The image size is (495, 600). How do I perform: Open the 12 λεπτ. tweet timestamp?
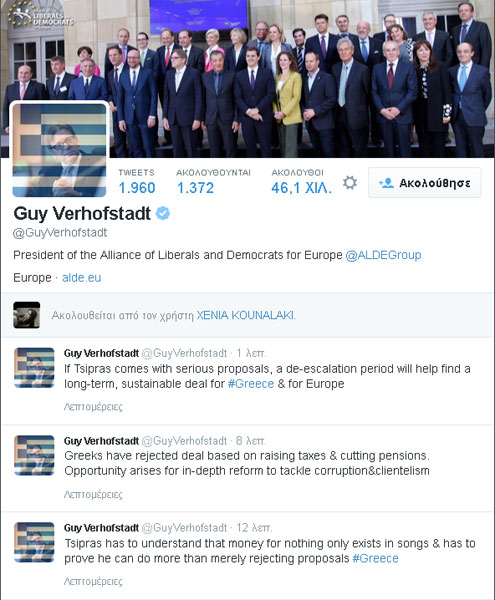[x=254, y=528]
